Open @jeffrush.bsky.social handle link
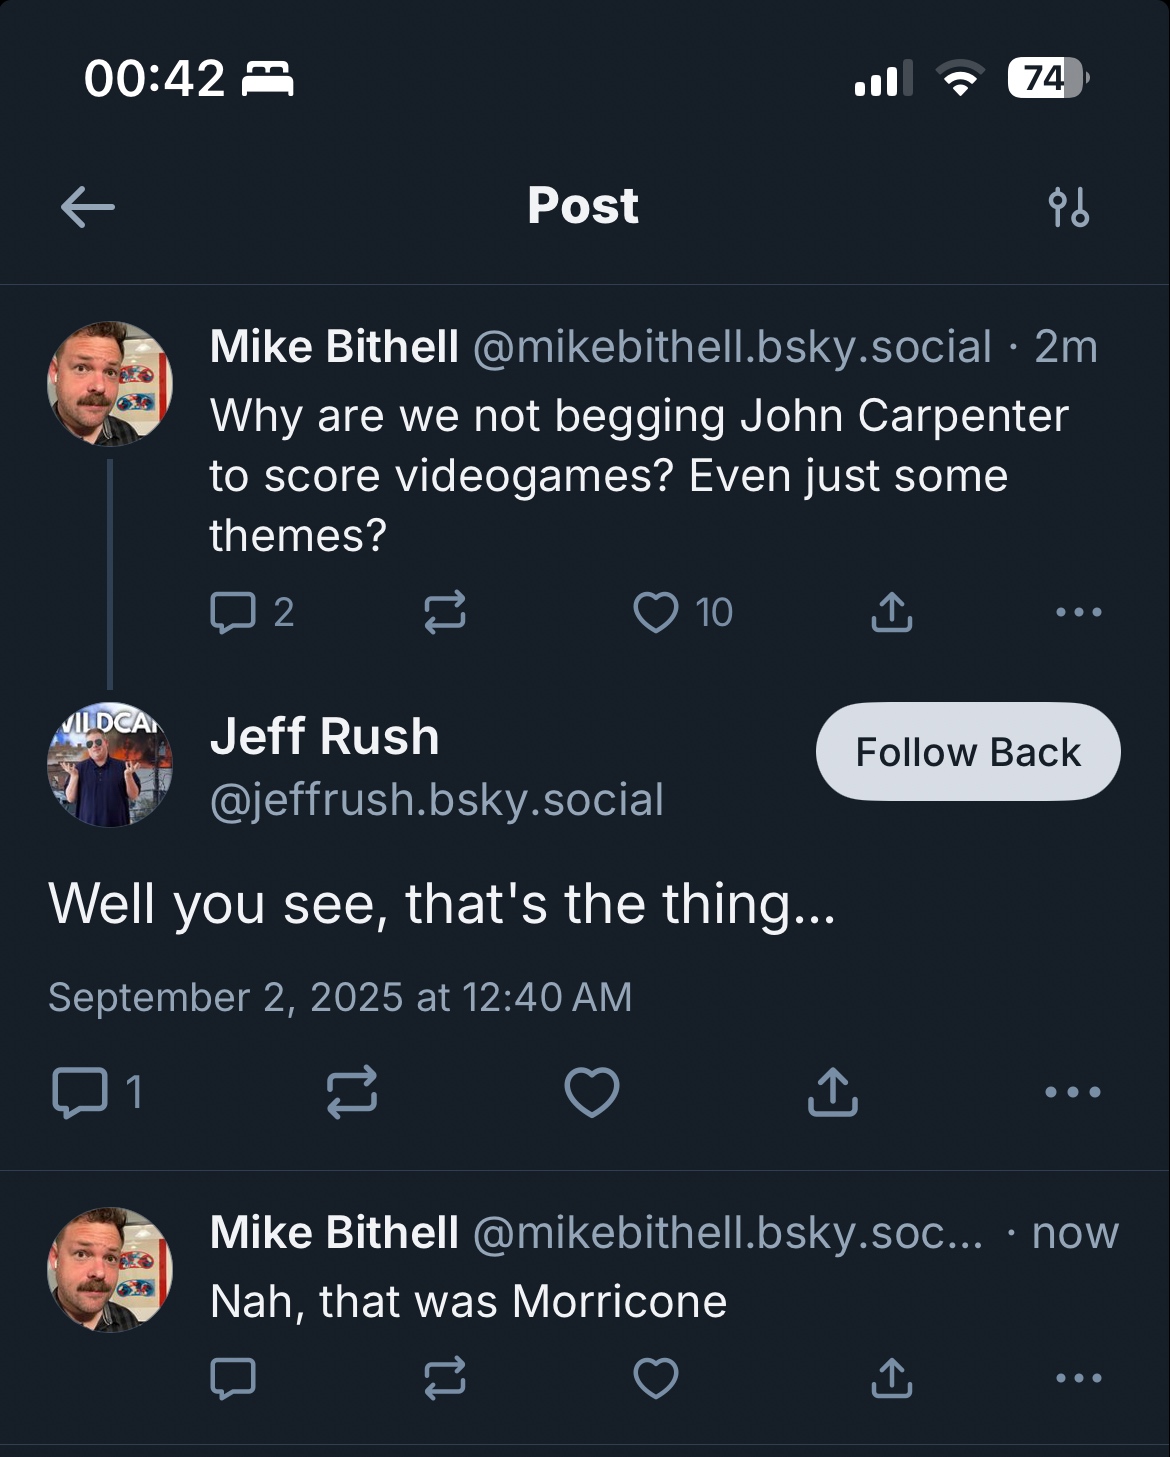This screenshot has height=1457, width=1170. 436,800
